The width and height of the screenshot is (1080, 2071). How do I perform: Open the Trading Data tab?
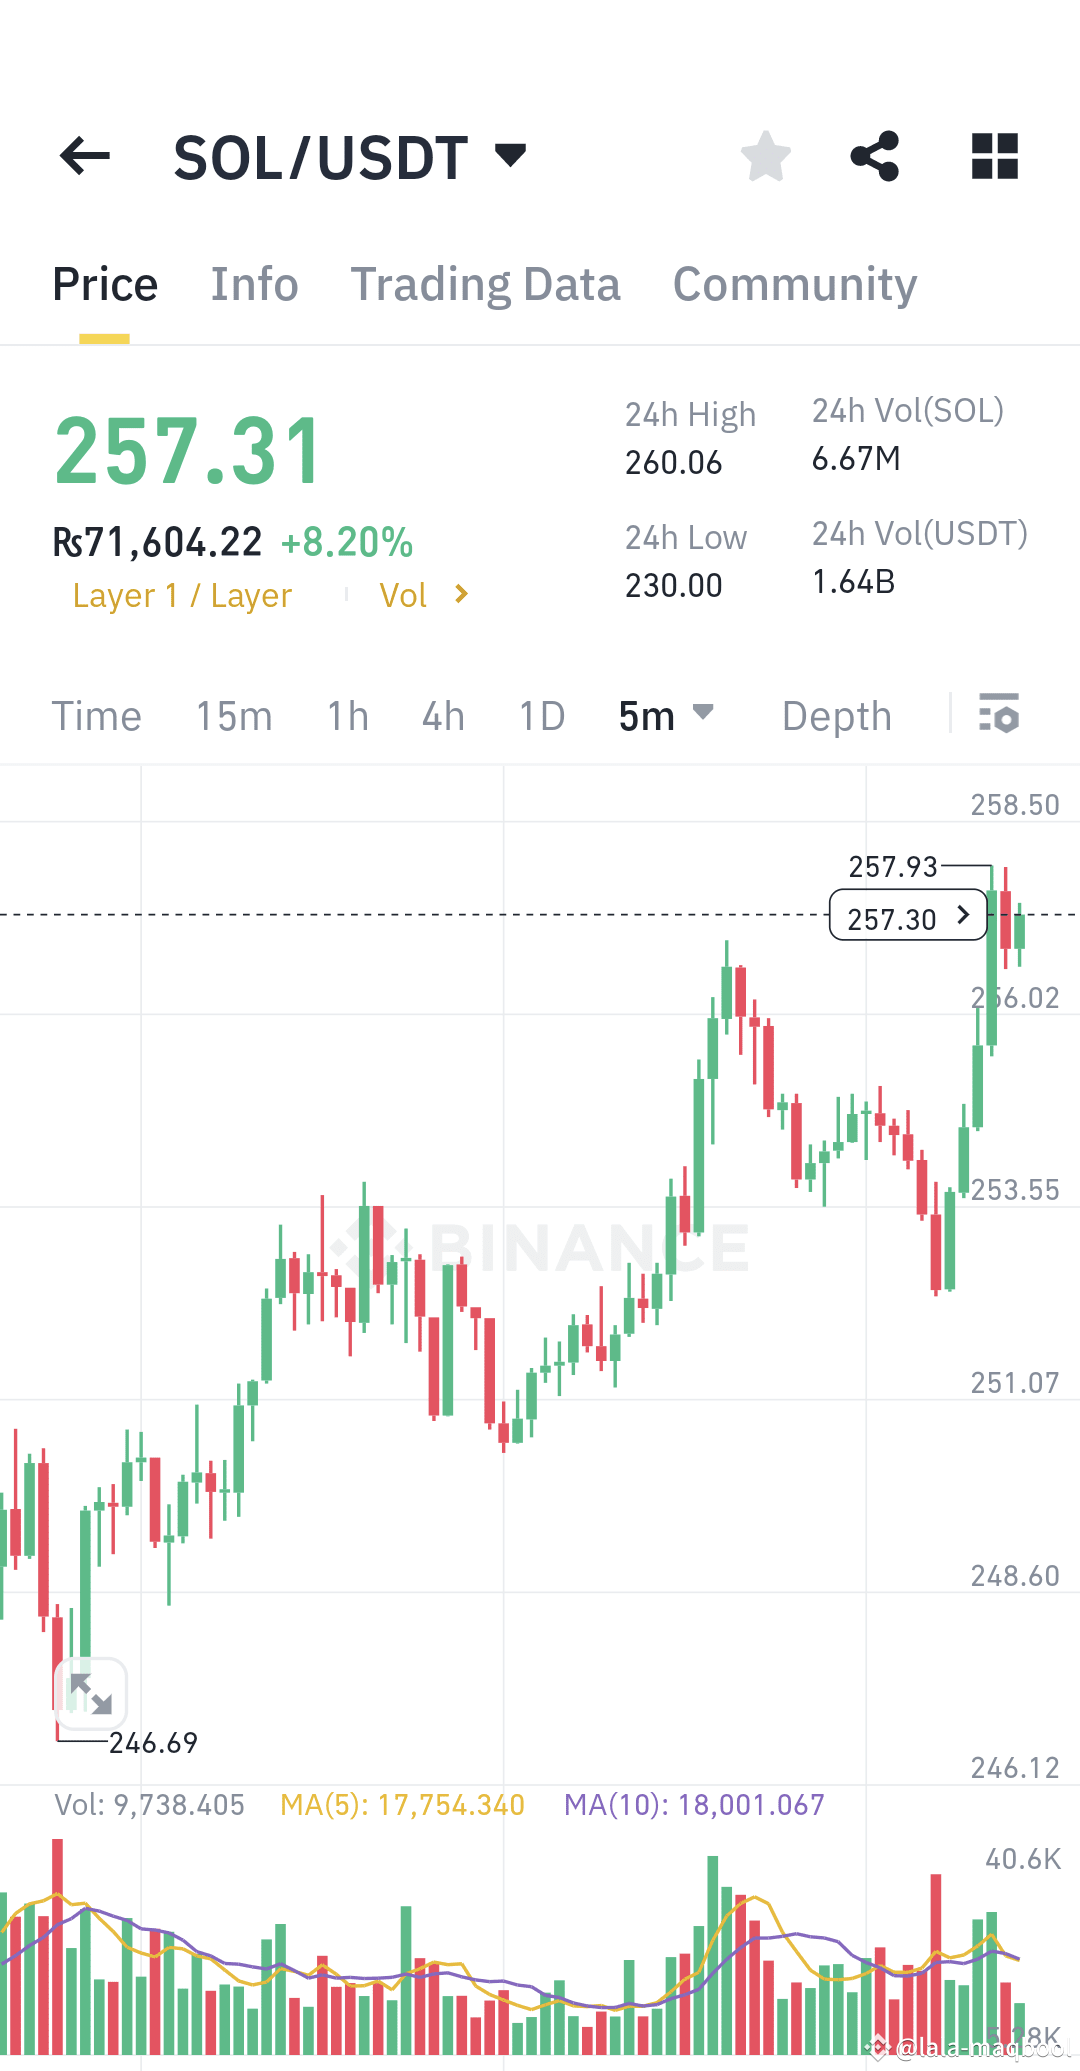pyautogui.click(x=486, y=284)
